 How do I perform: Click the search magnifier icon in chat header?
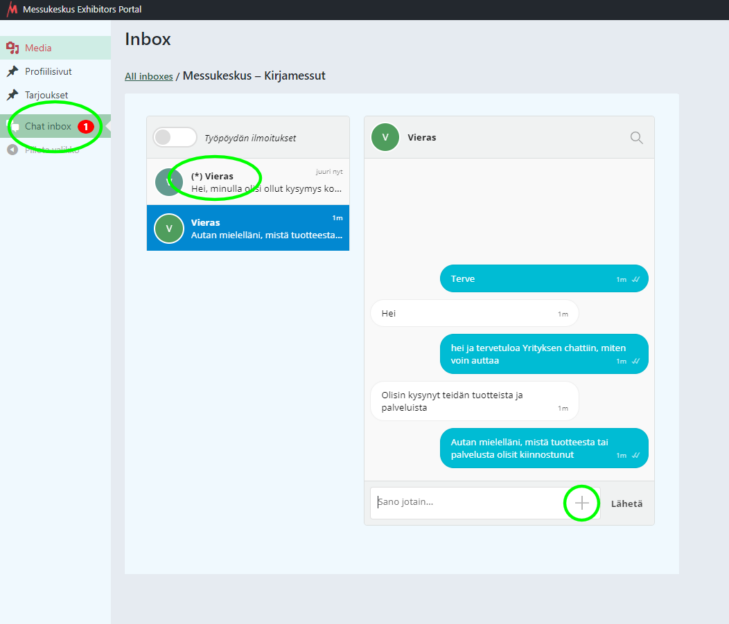click(636, 138)
